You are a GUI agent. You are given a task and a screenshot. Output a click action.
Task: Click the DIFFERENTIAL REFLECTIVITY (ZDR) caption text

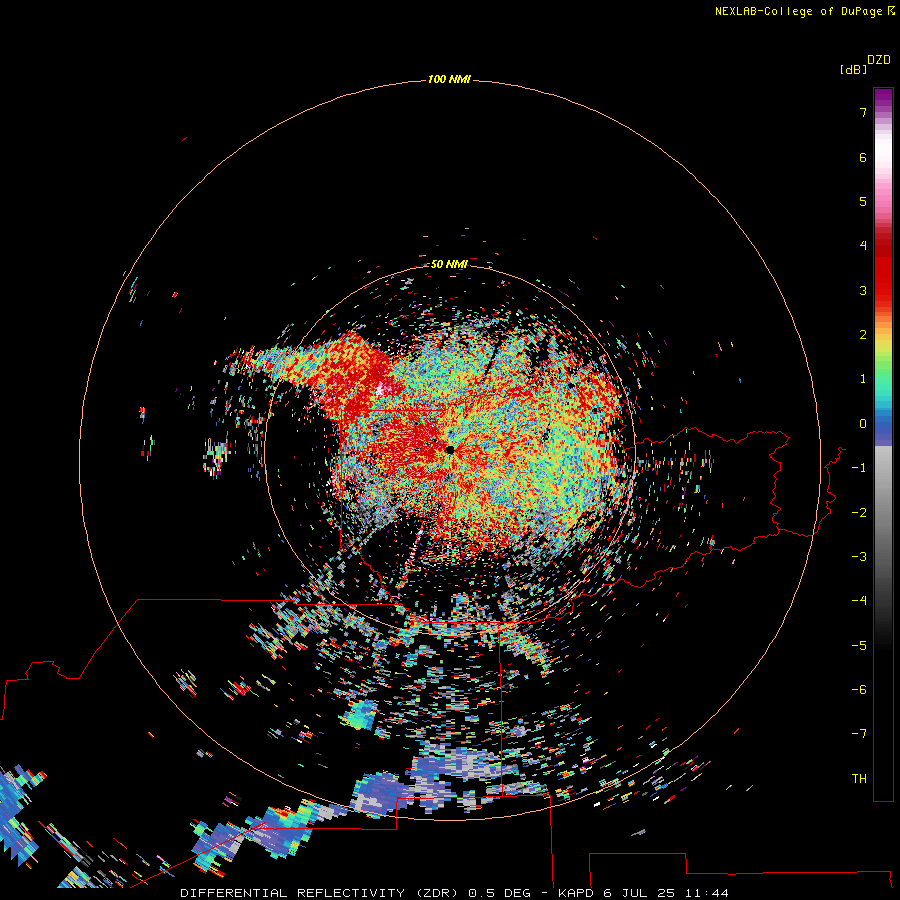319,893
